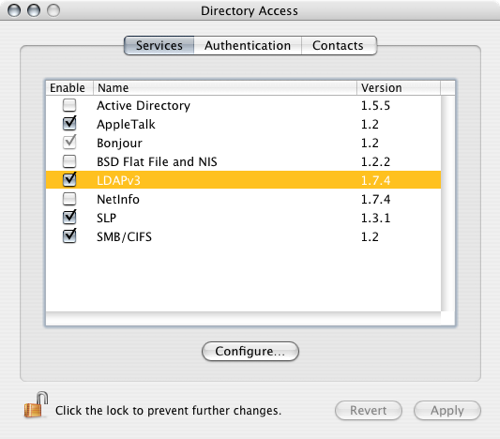Select the Bonjour service name
The image size is (500, 439).
tap(119, 143)
